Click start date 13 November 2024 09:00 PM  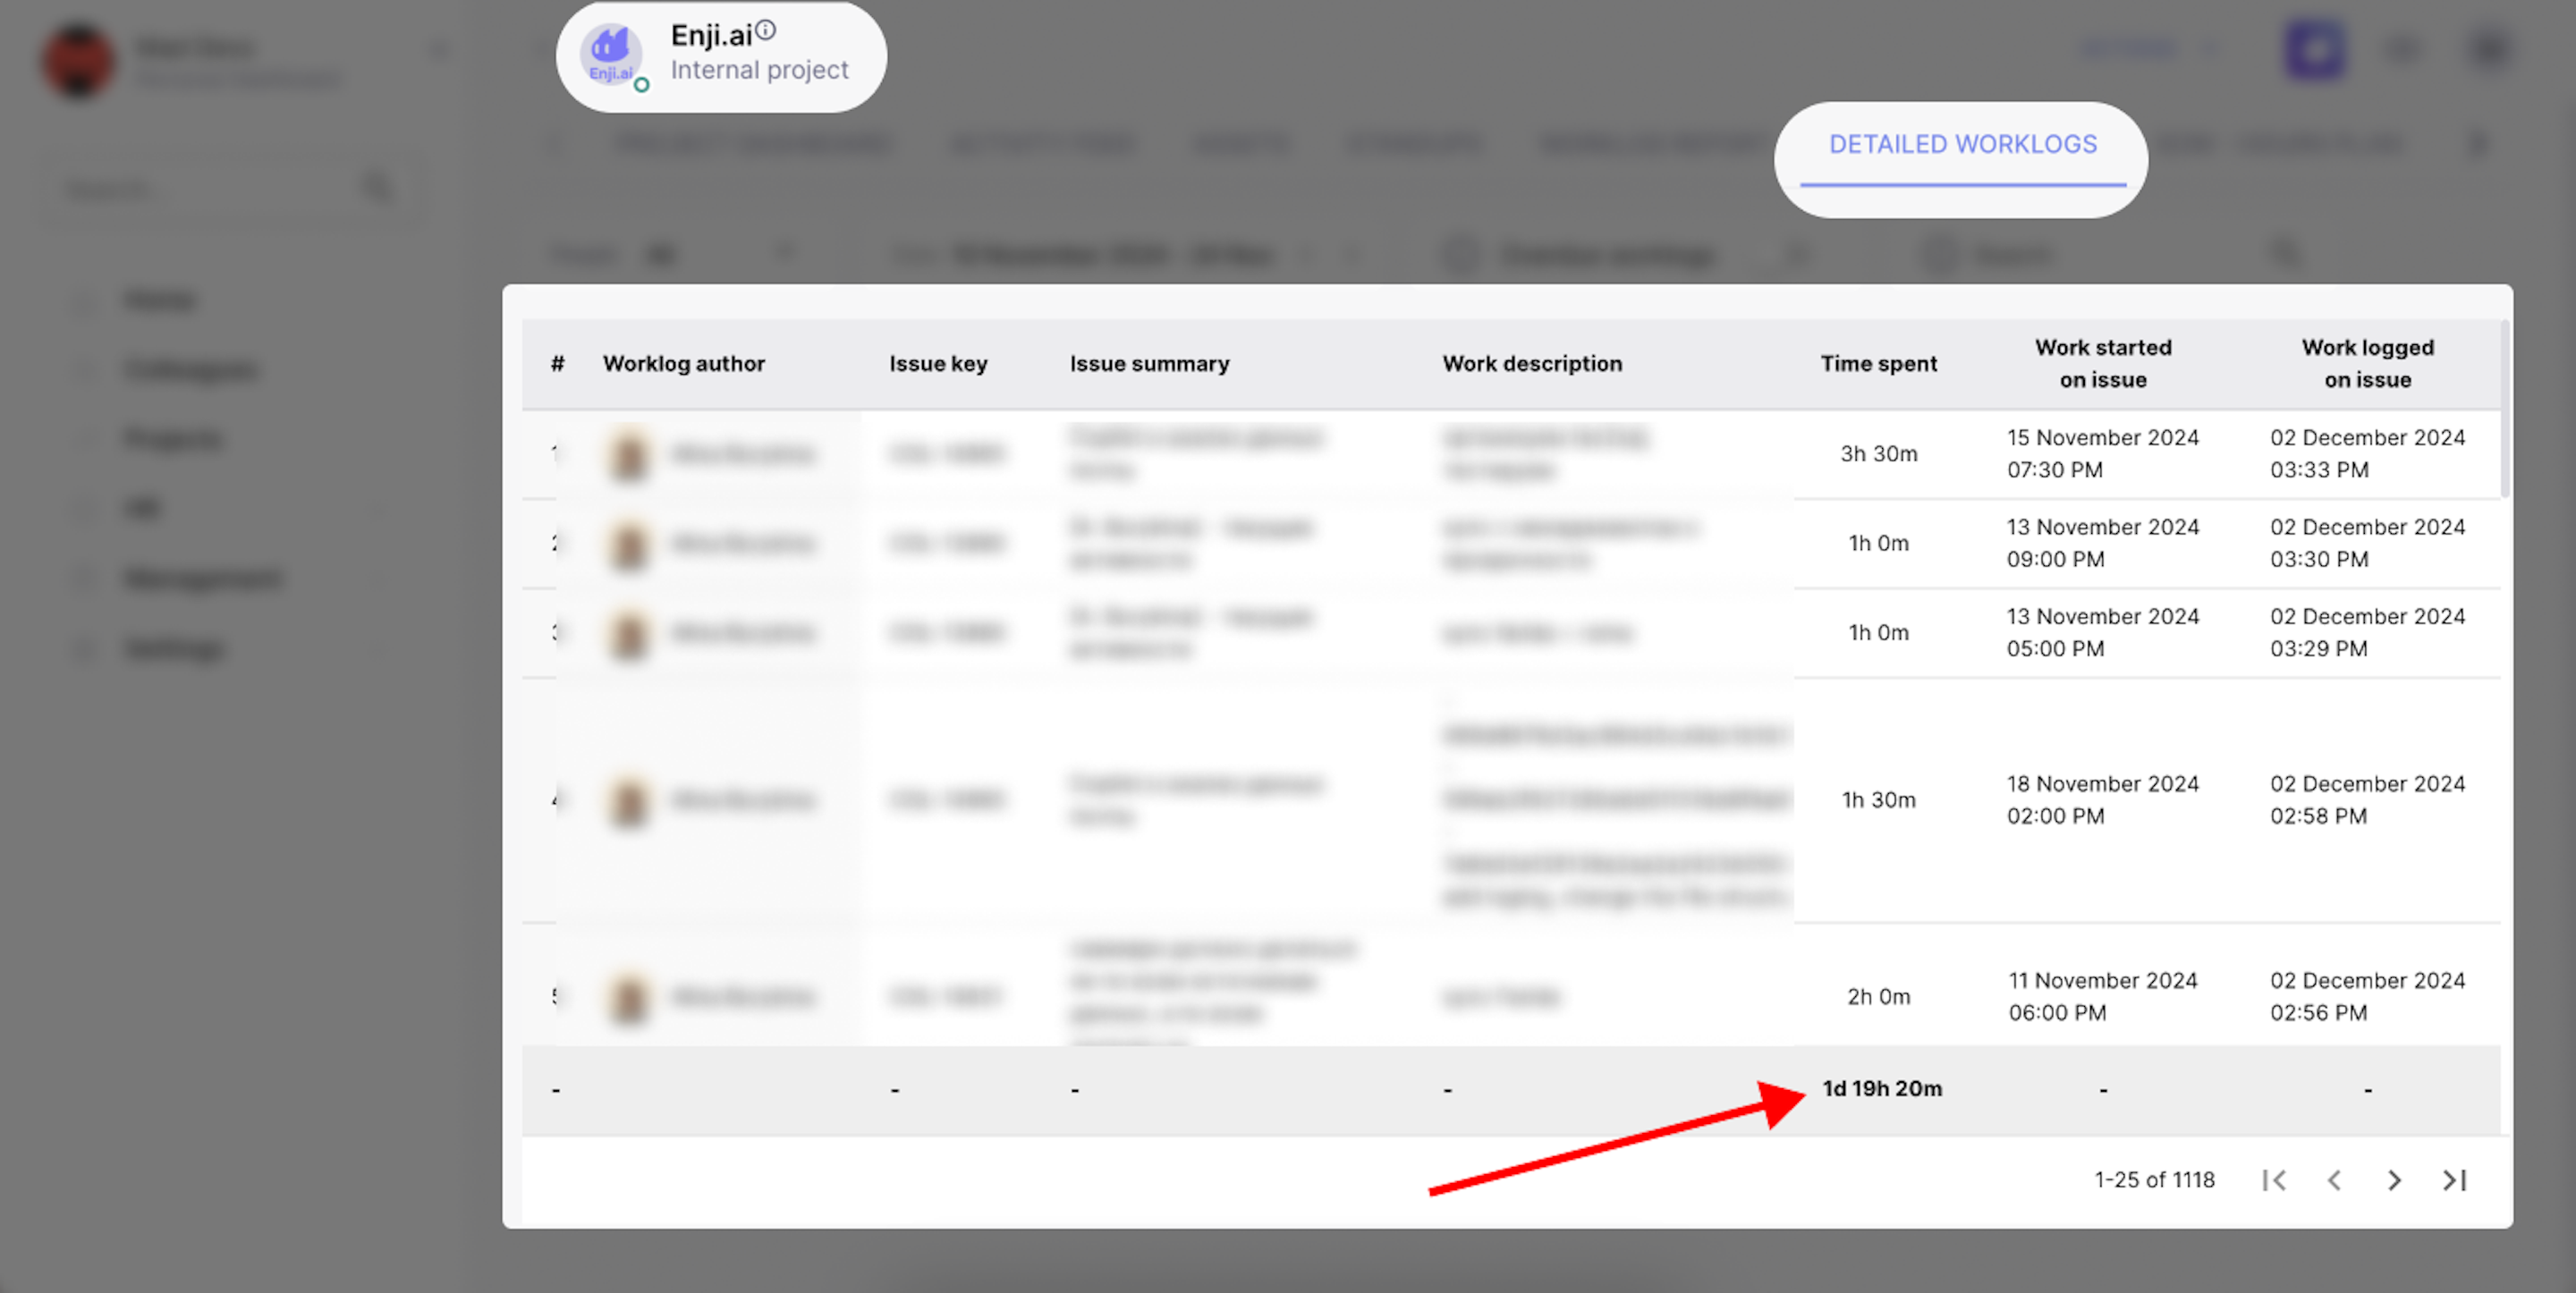tap(2103, 543)
